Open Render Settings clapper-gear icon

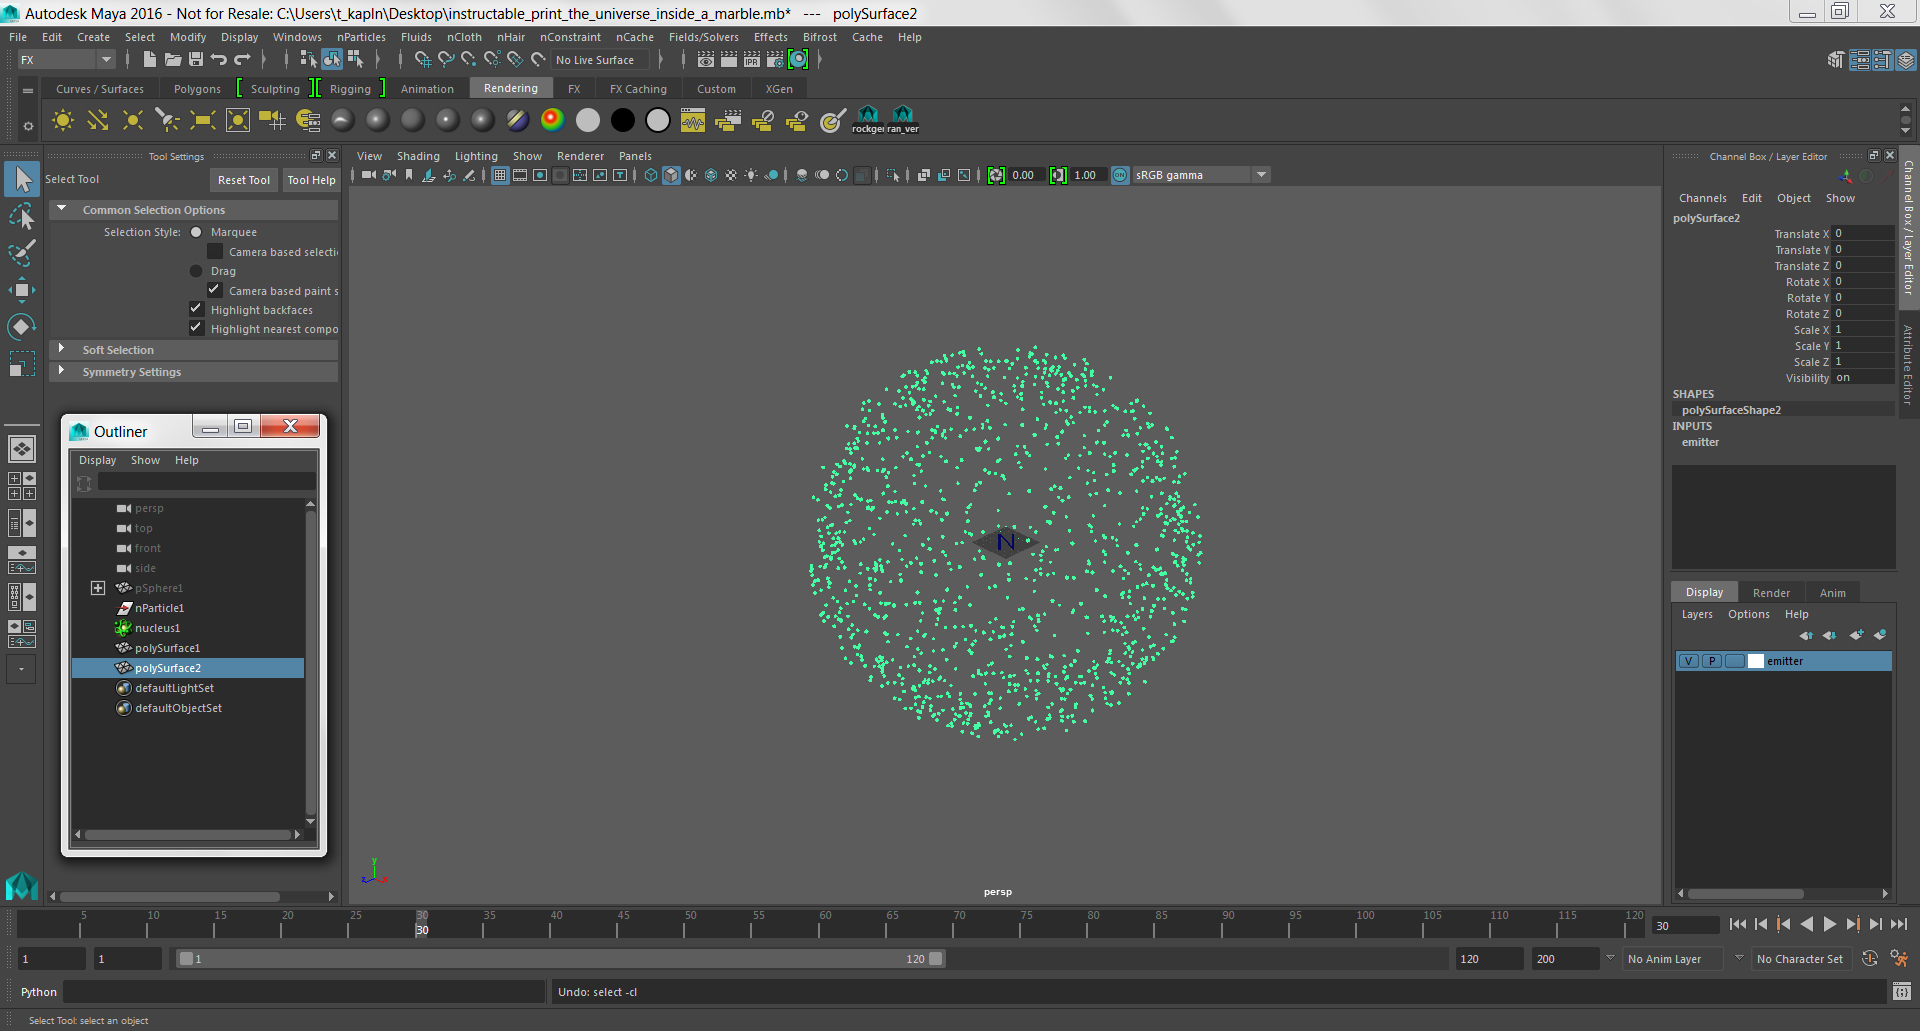tap(775, 60)
